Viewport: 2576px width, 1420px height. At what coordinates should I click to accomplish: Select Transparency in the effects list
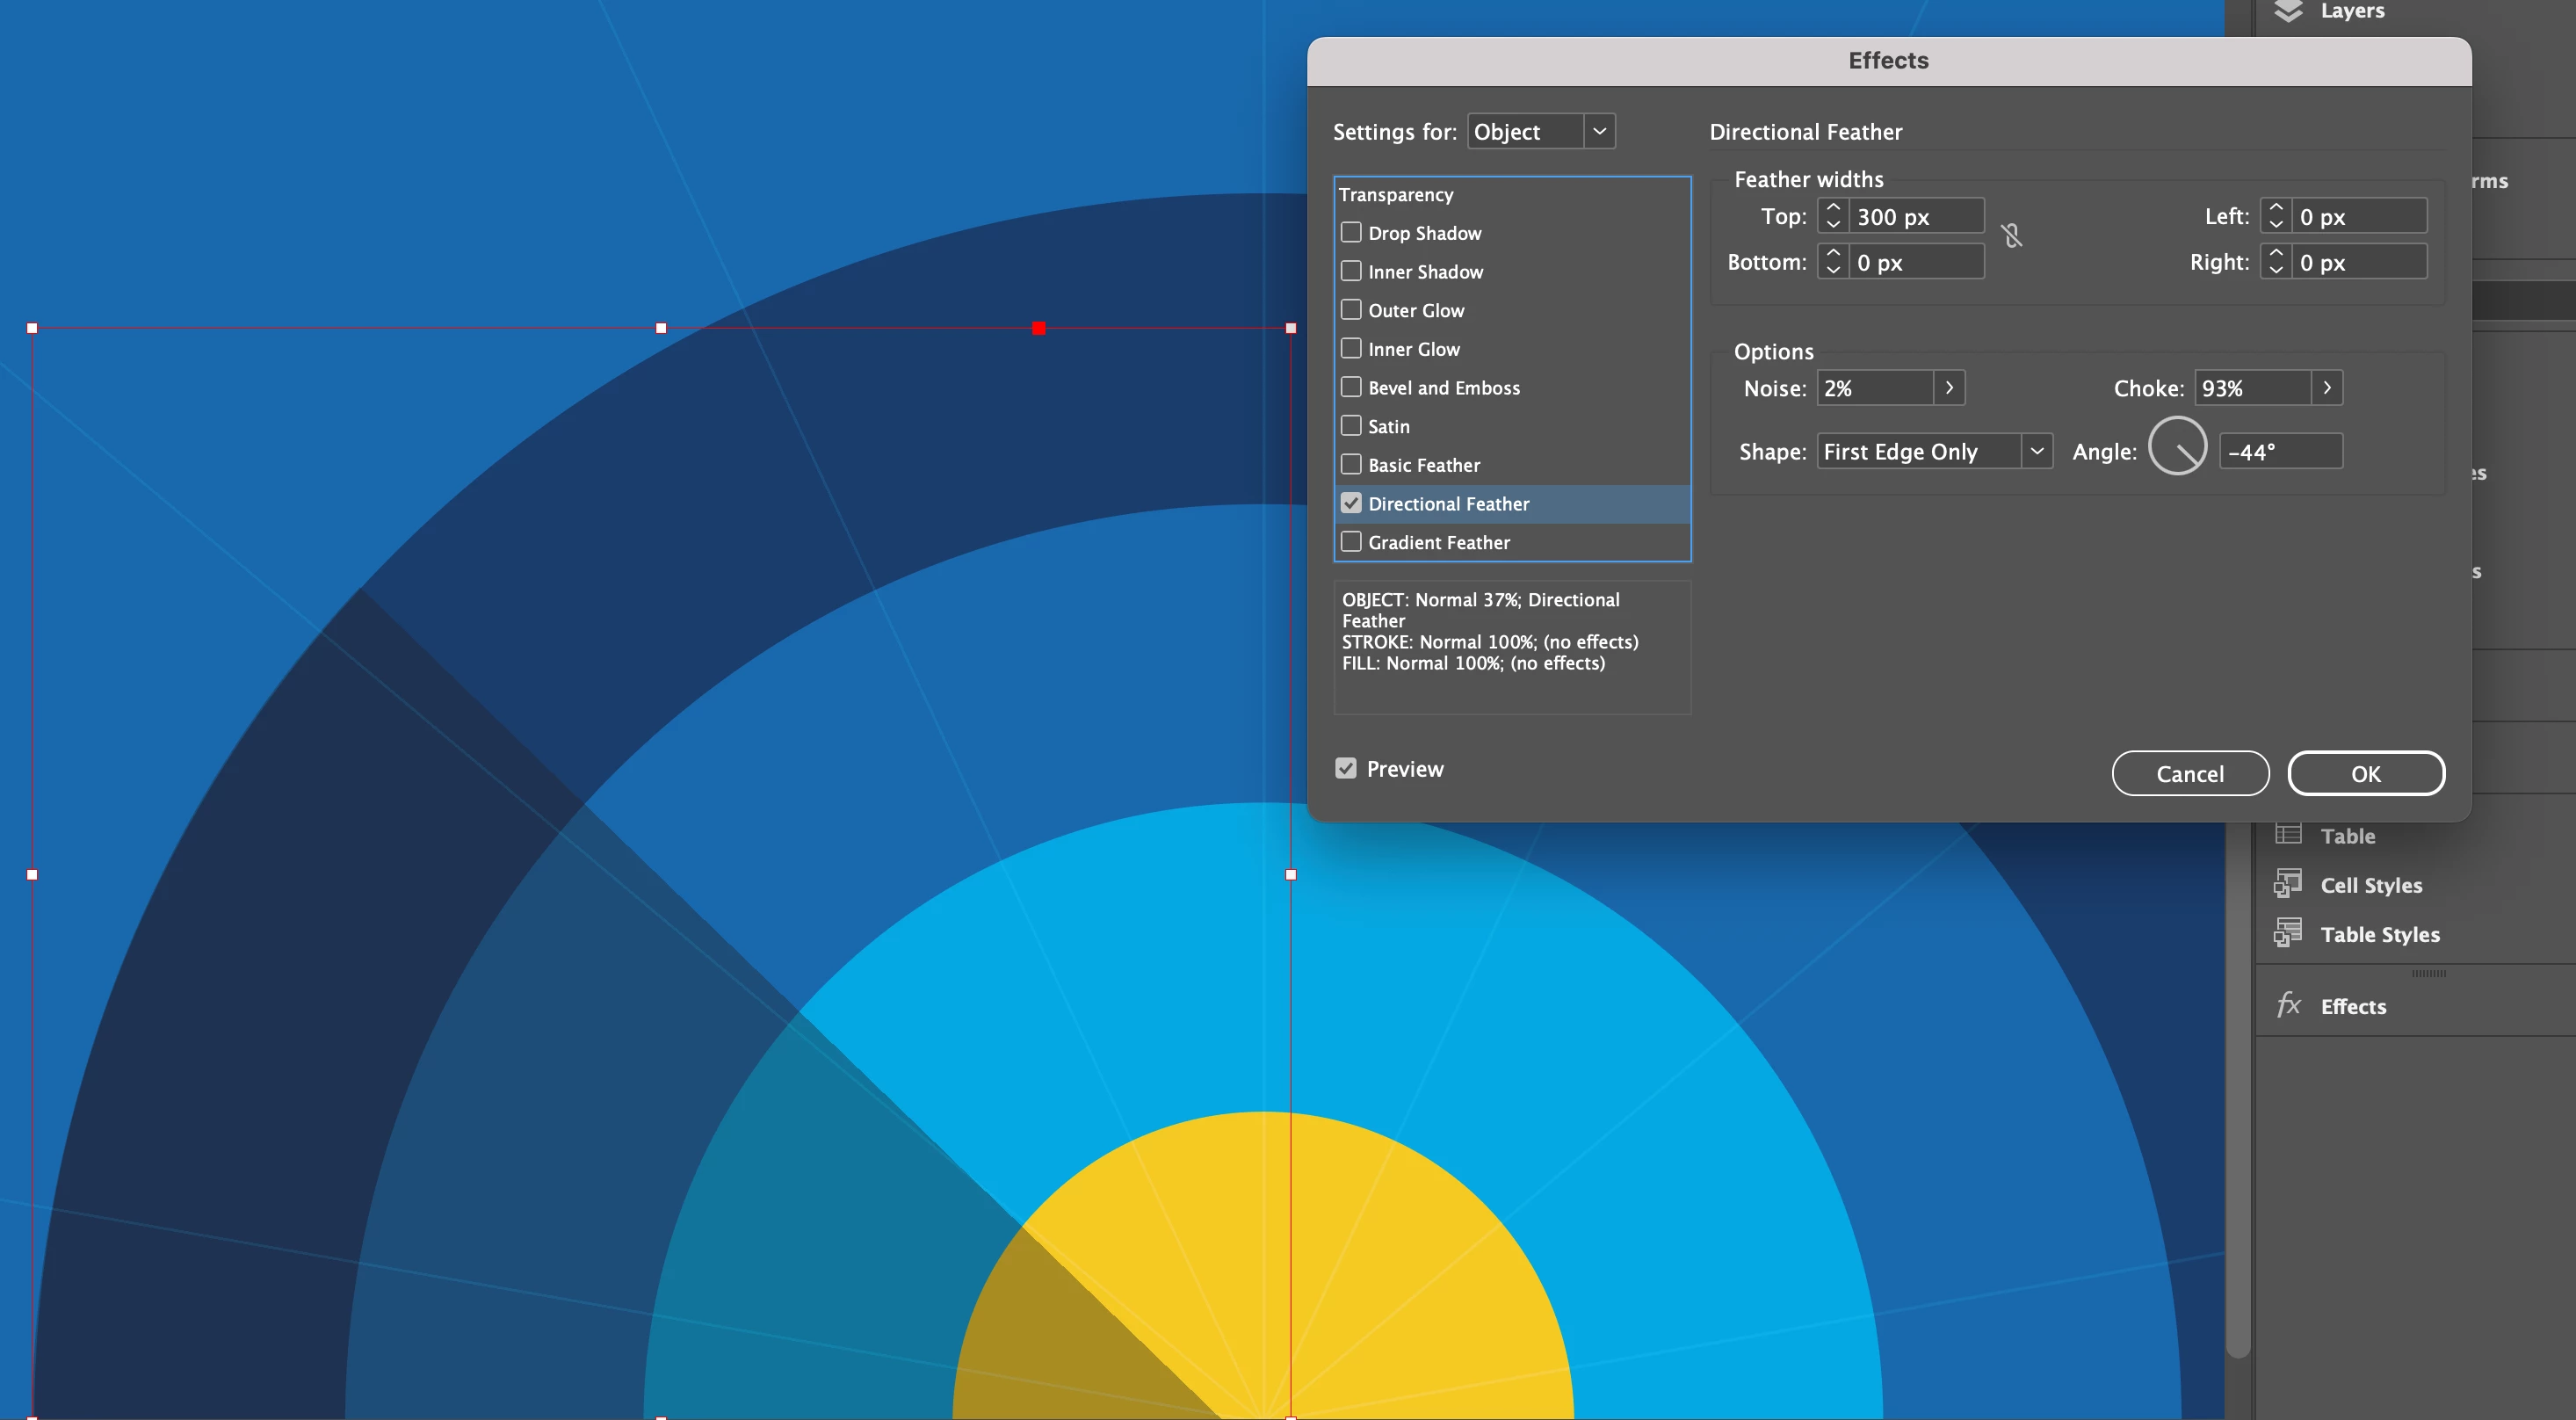[x=1396, y=194]
